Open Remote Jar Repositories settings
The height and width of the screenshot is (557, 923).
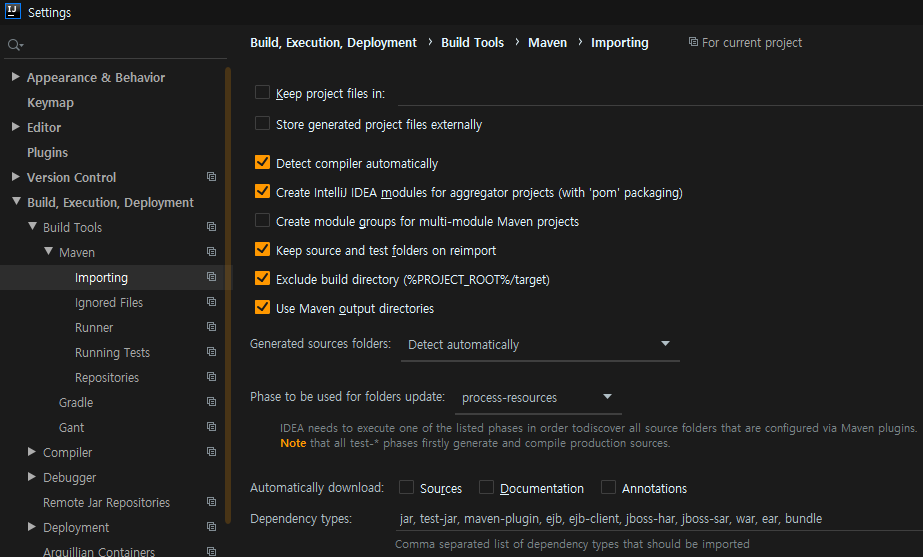pyautogui.click(x=106, y=503)
